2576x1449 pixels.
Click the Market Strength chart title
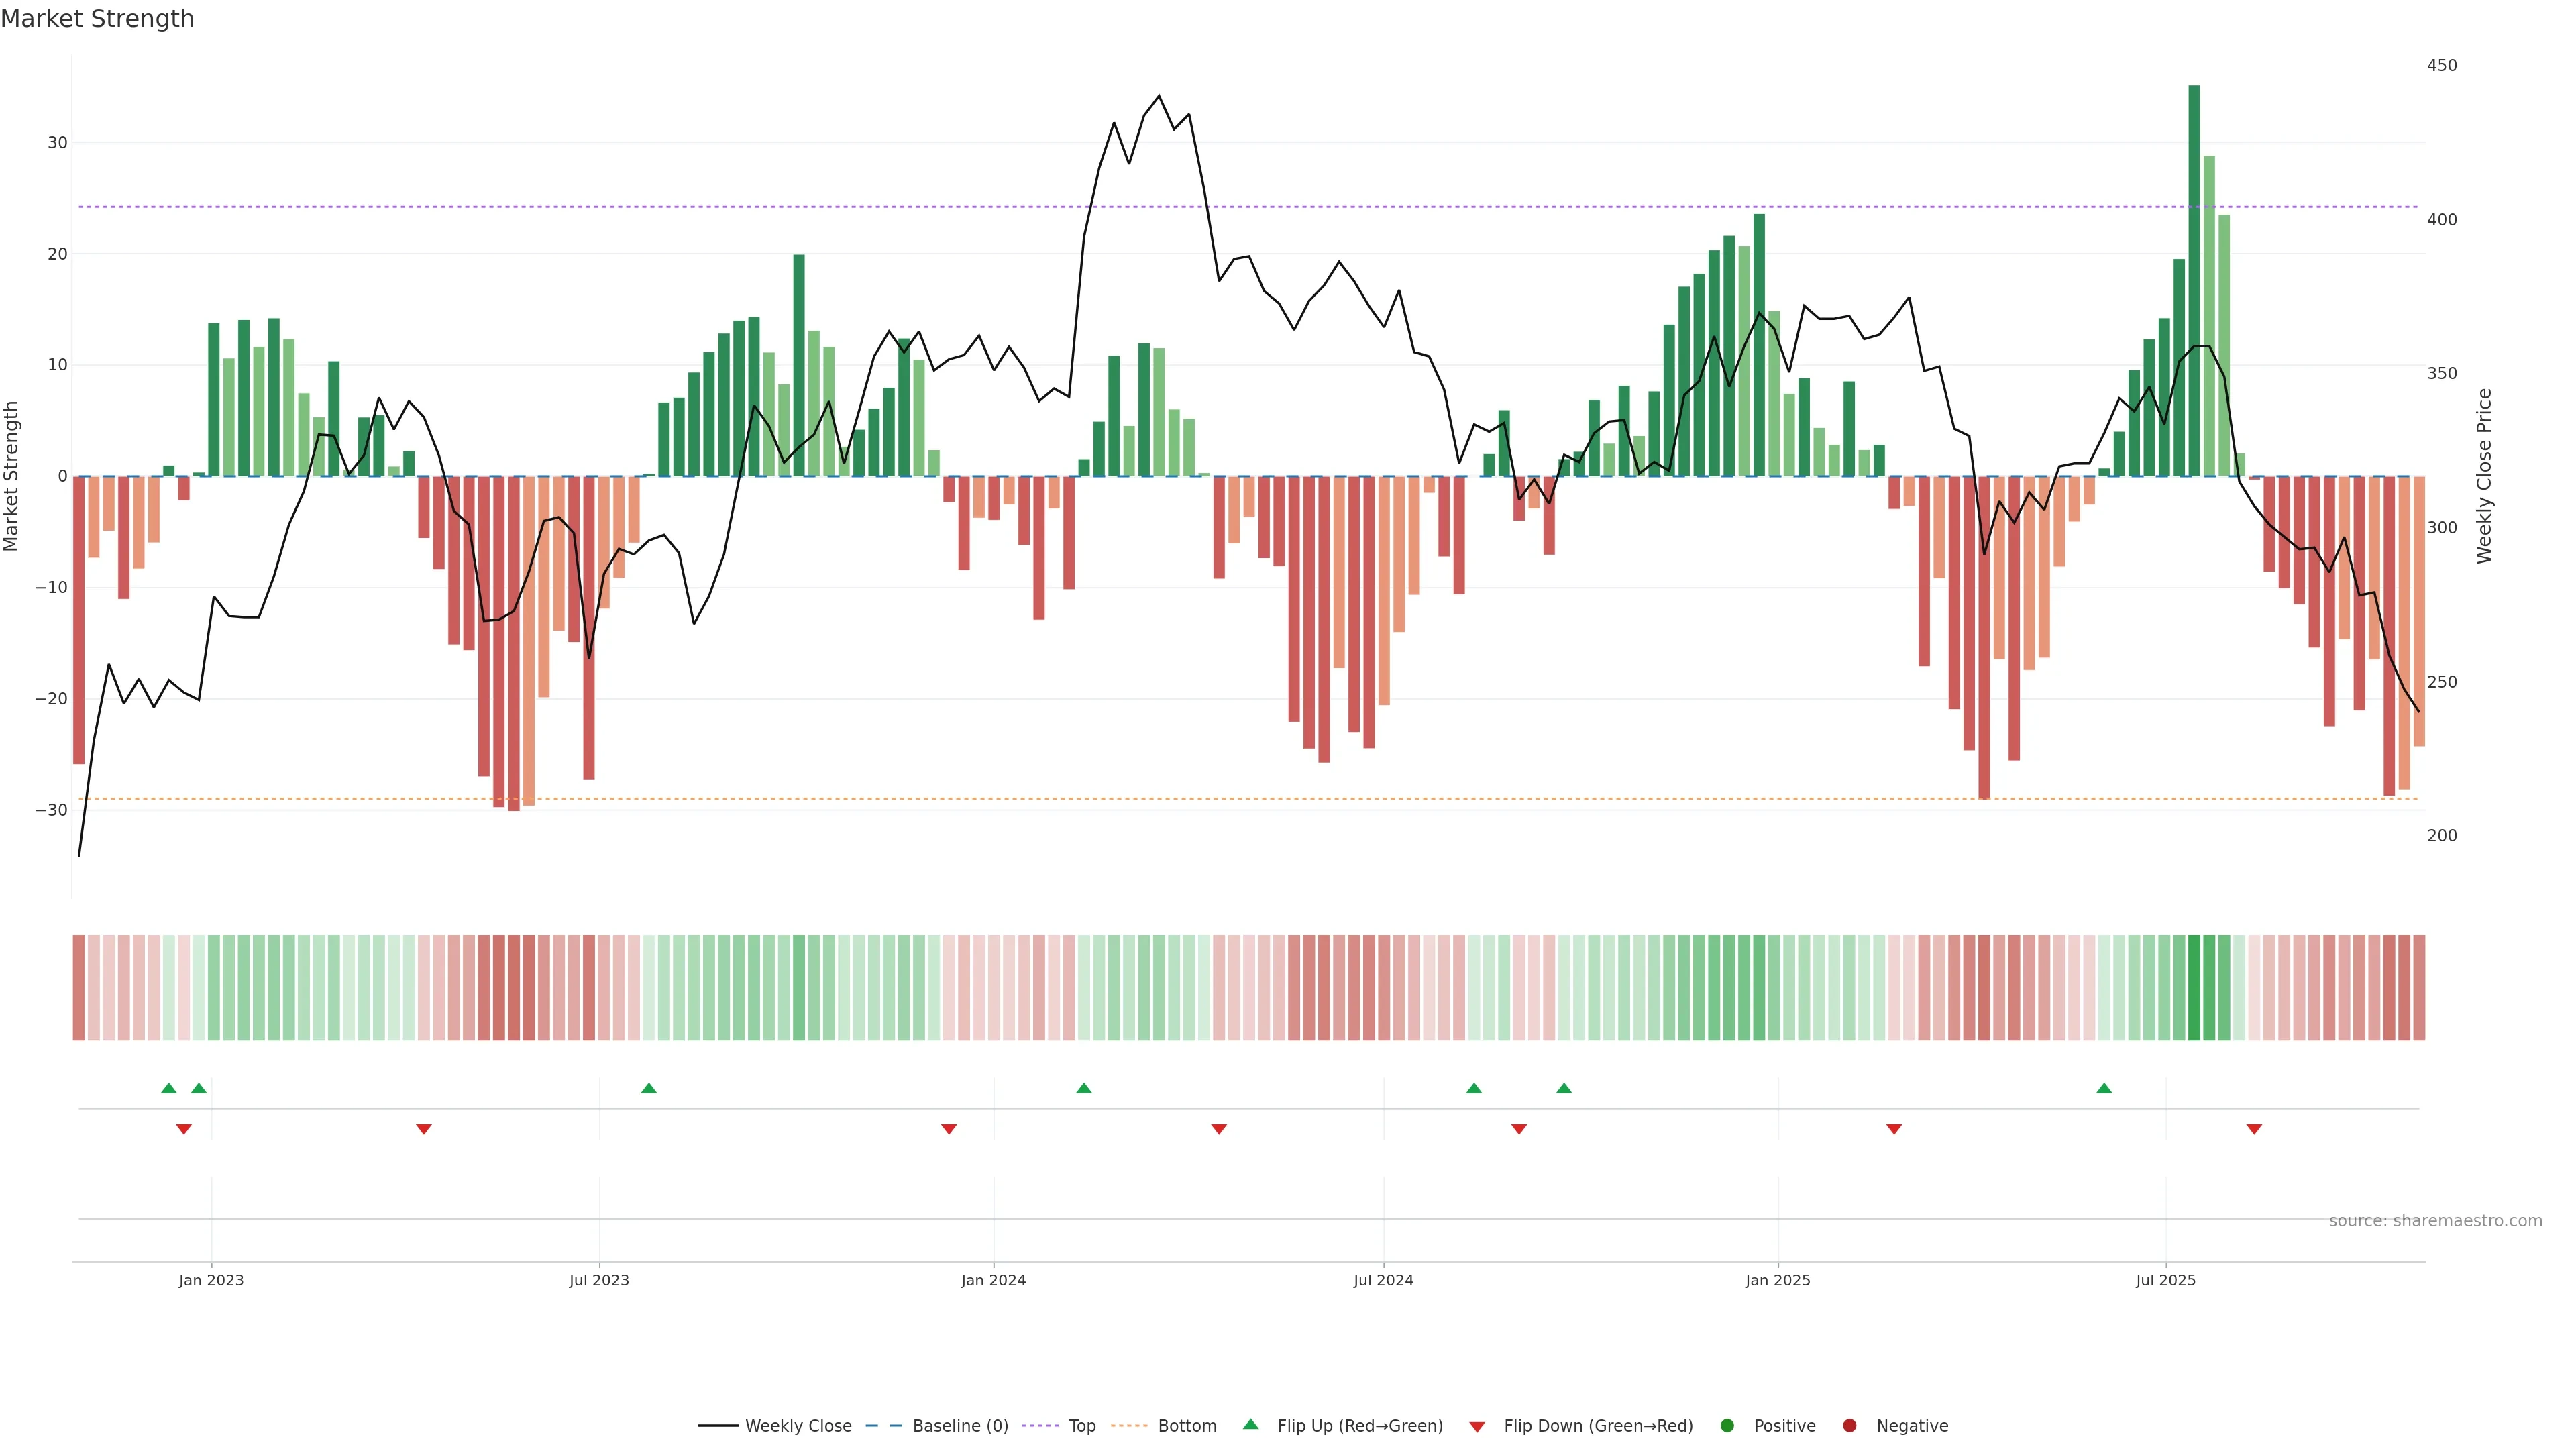tap(97, 19)
